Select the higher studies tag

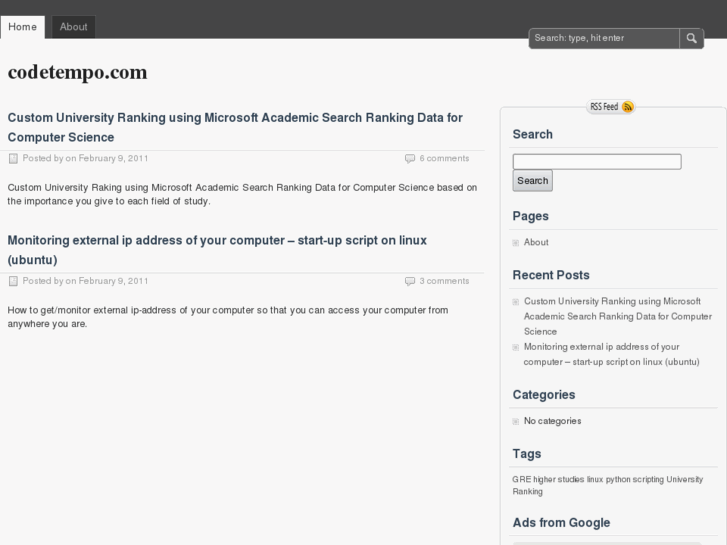559,479
